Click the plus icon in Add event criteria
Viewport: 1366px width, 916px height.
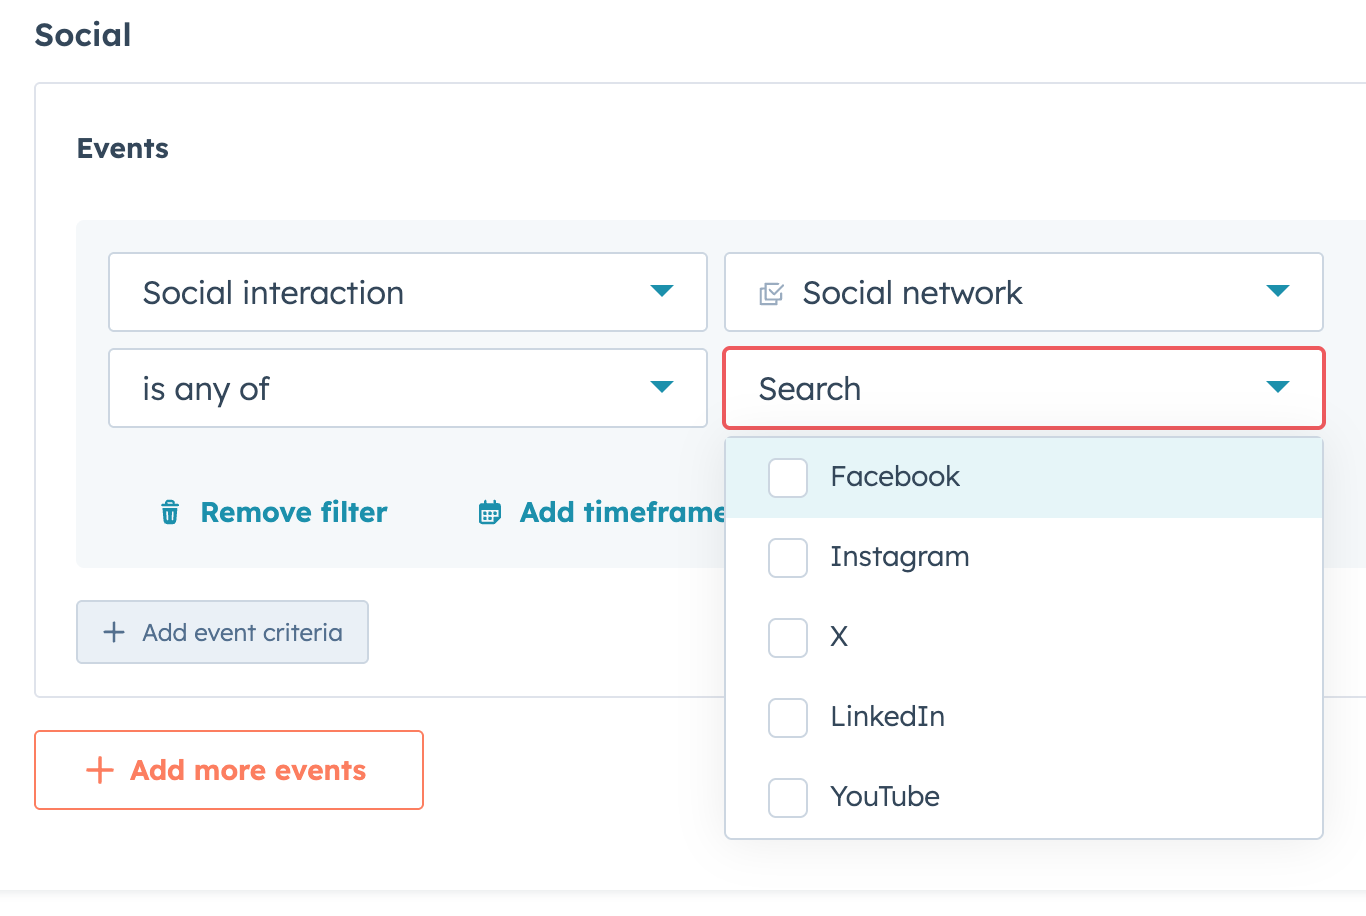pos(114,632)
